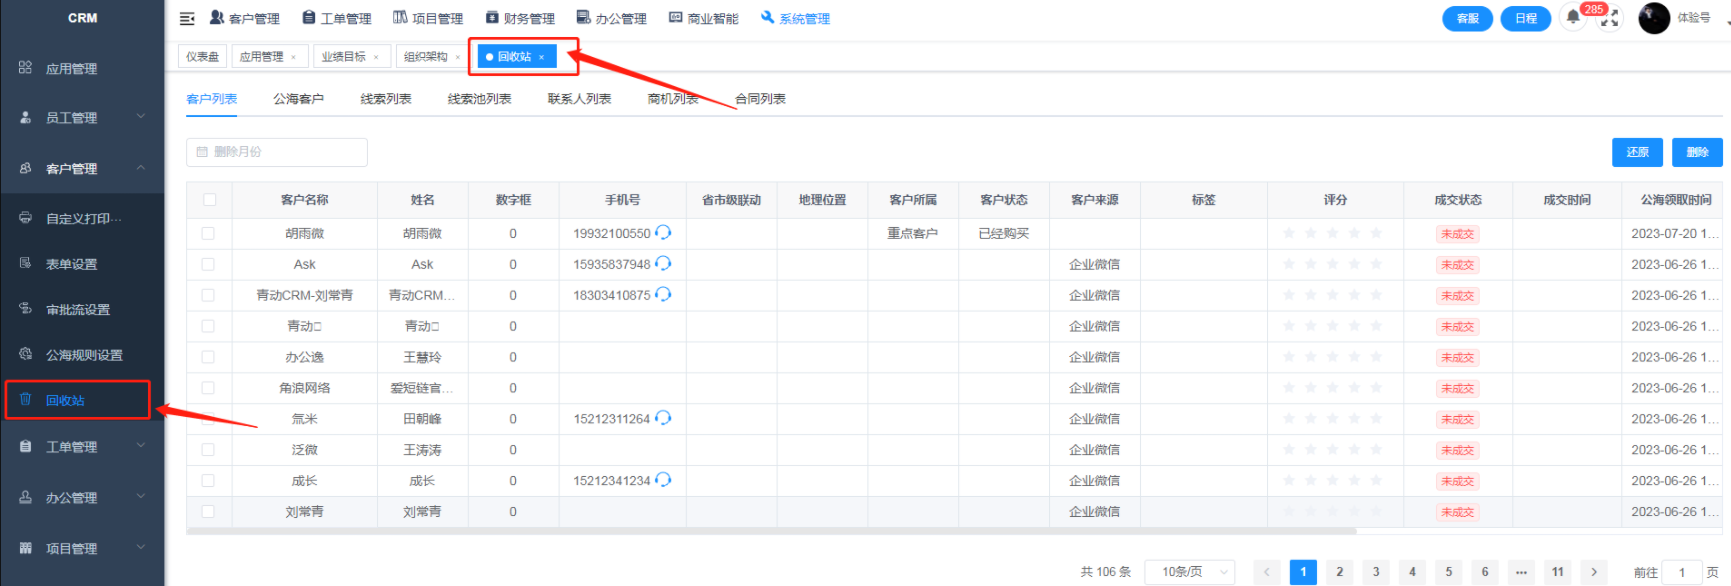Close the 应用管理 tab with its x
This screenshot has width=1731, height=586.
(293, 57)
